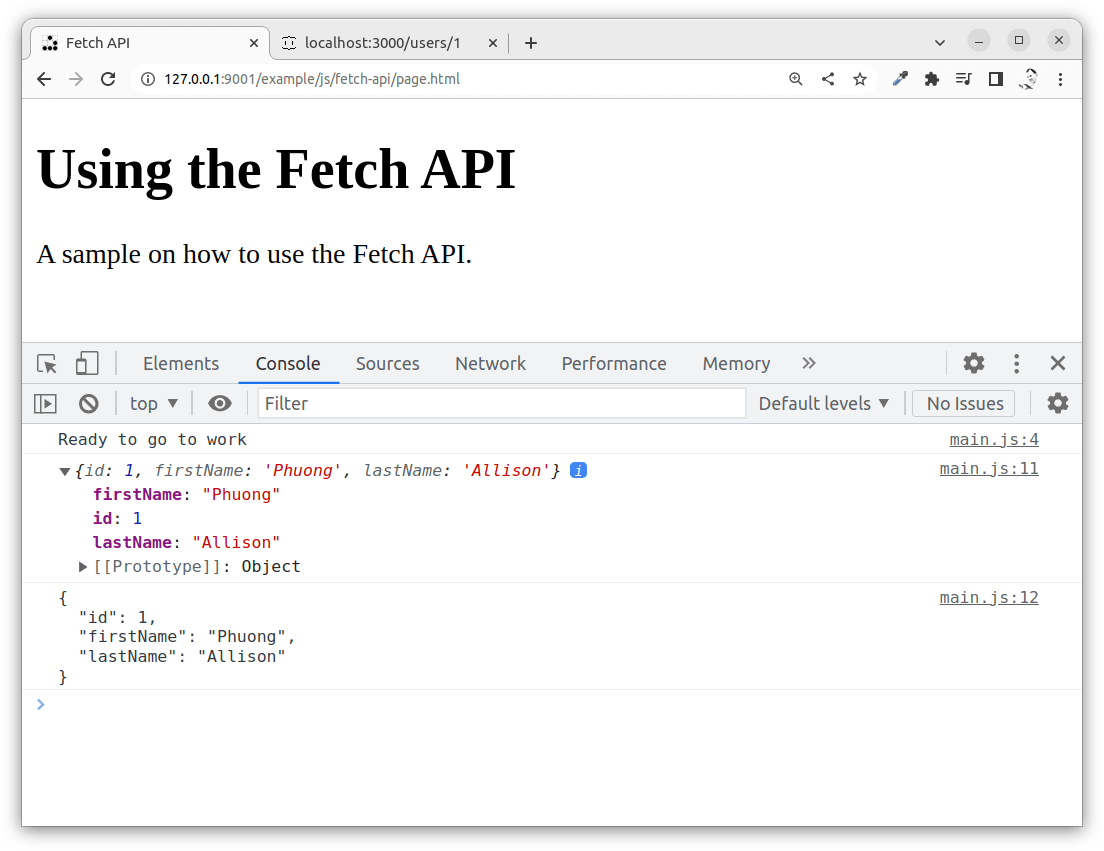Open the top frame context dropdown

tap(153, 403)
